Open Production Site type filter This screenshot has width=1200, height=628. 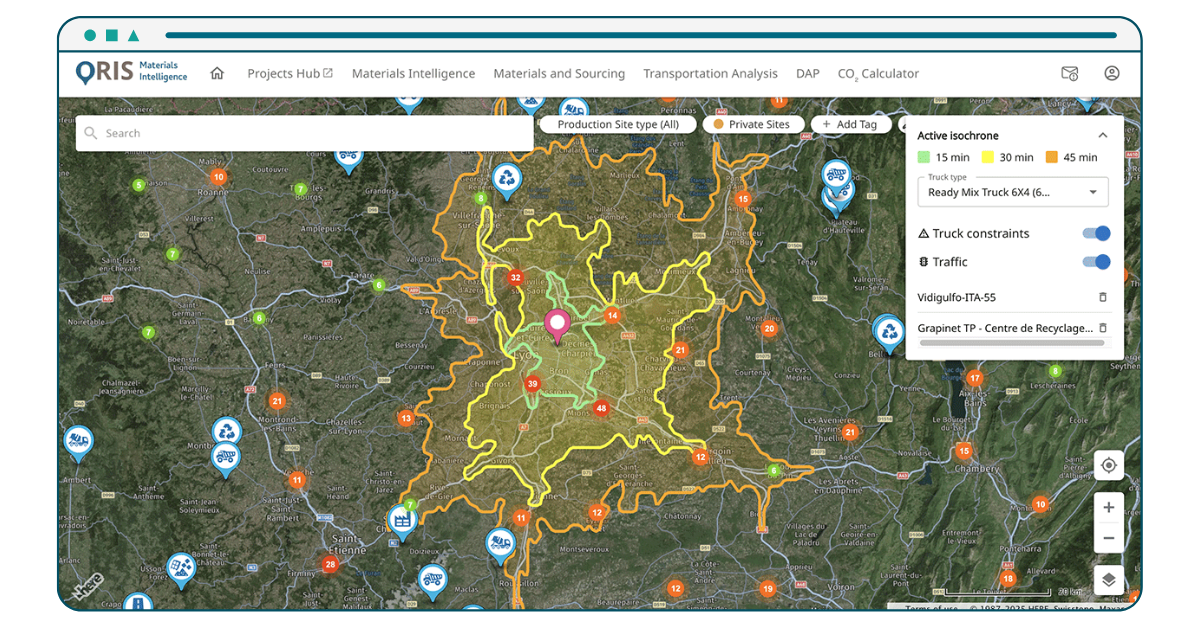[618, 125]
